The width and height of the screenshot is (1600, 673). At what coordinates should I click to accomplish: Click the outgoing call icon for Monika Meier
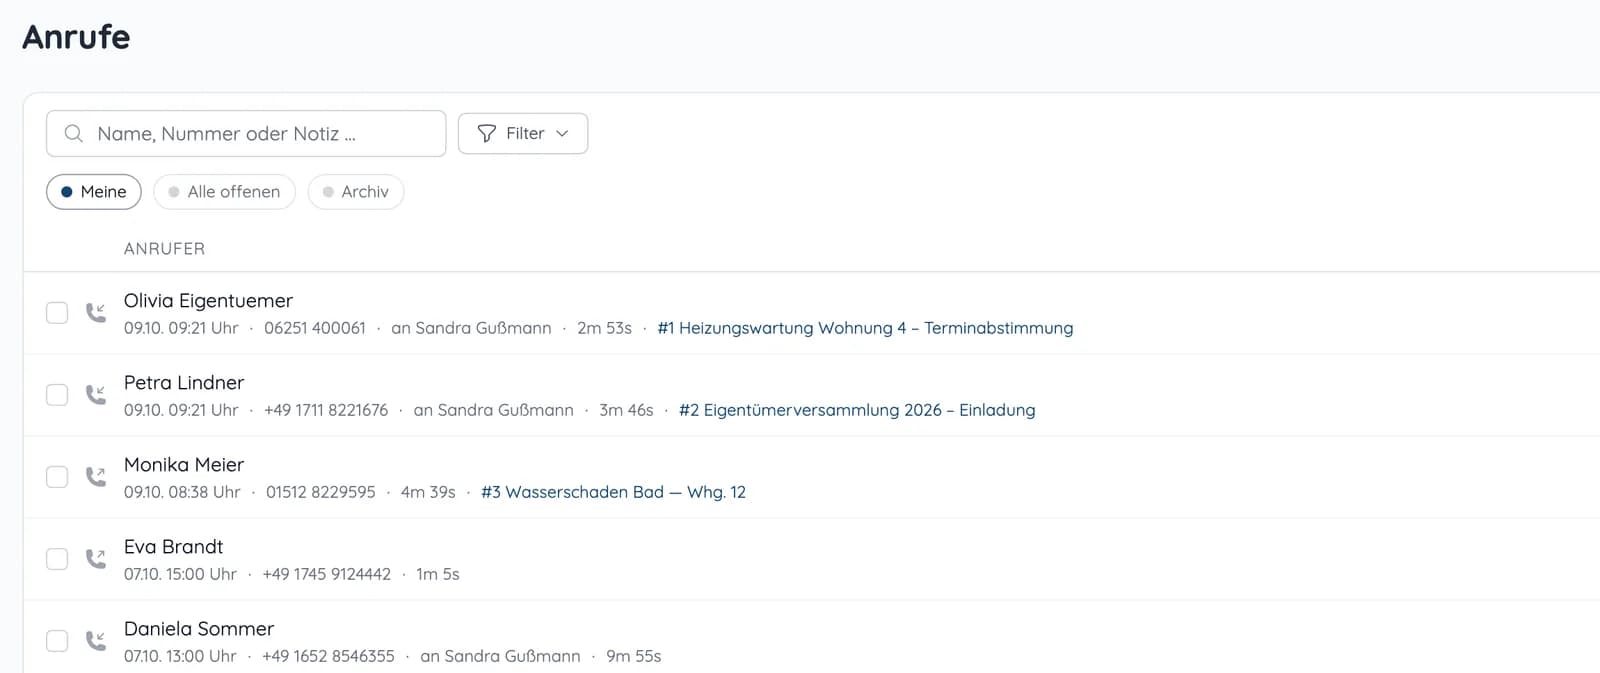coord(96,477)
